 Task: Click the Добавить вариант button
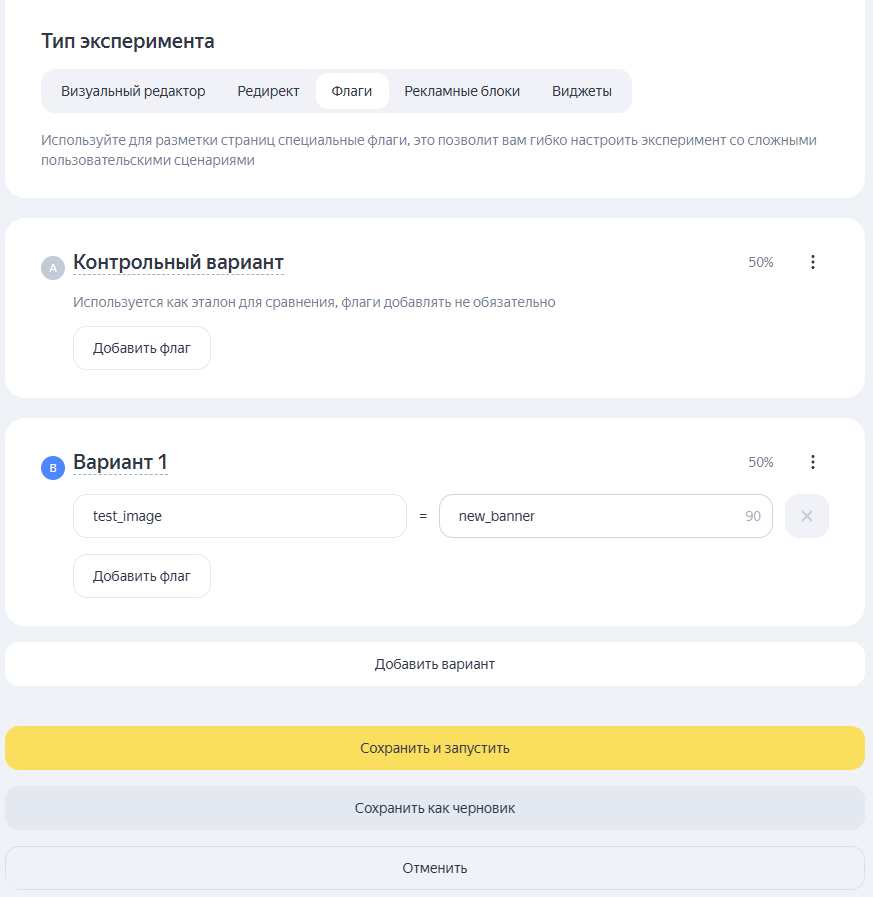coord(435,664)
